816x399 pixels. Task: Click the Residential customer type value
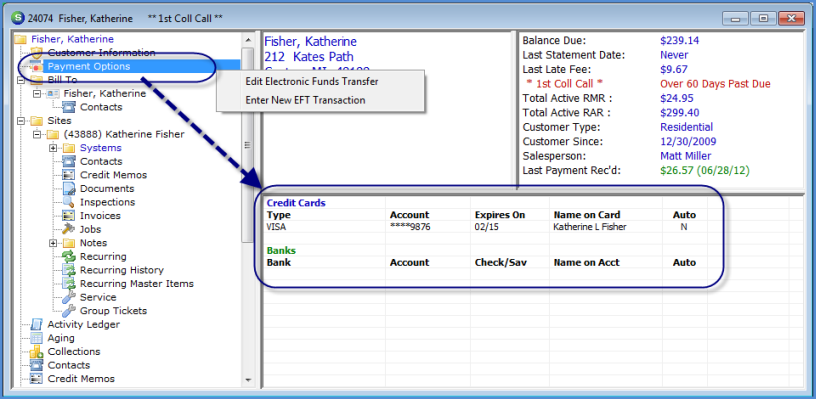click(x=686, y=127)
